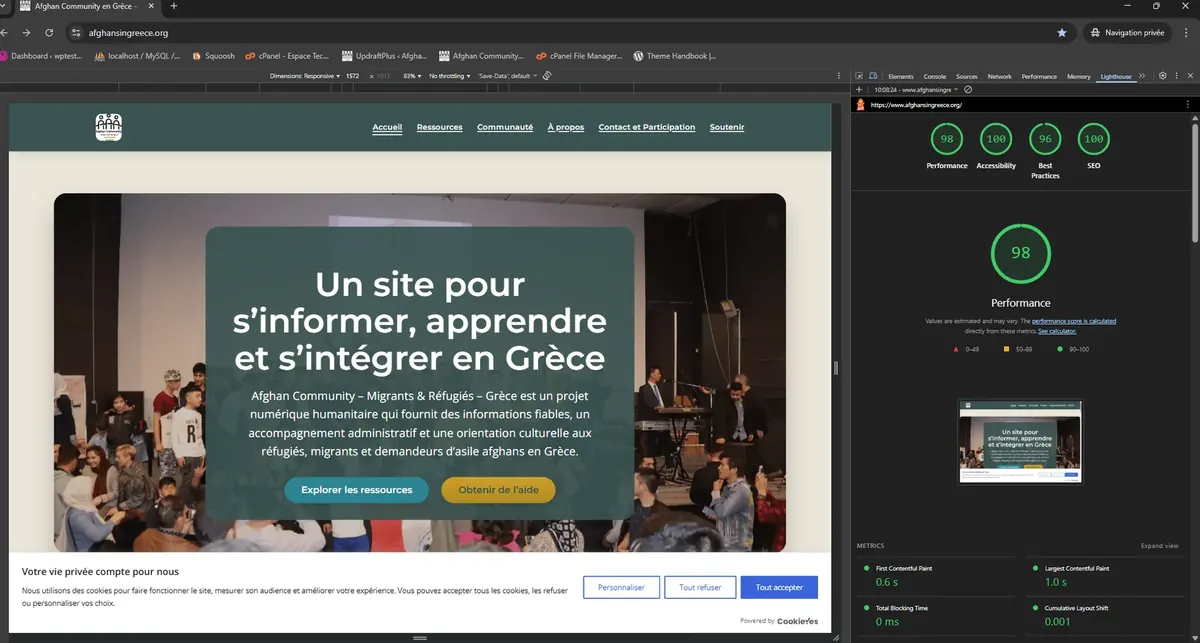The width and height of the screenshot is (1200, 643).
Task: Click the Lighthouse logo icon beside the report URL
Action: pos(859,104)
